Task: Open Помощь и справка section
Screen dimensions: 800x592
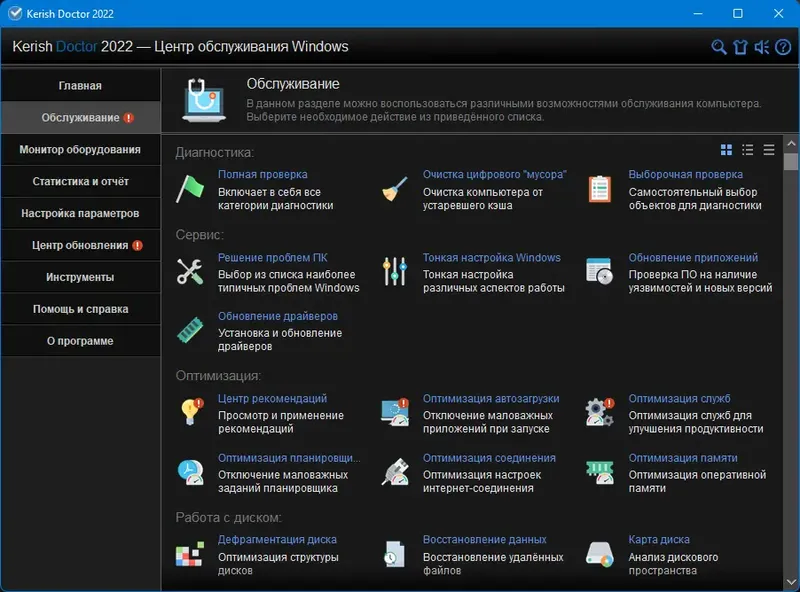Action: (80, 309)
